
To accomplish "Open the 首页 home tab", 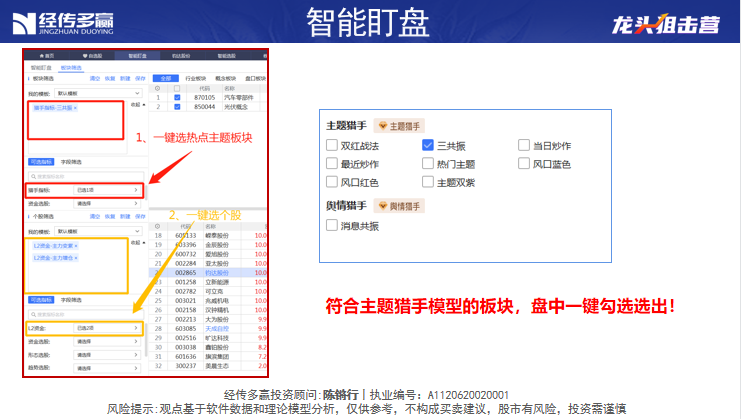I will pos(47,56).
